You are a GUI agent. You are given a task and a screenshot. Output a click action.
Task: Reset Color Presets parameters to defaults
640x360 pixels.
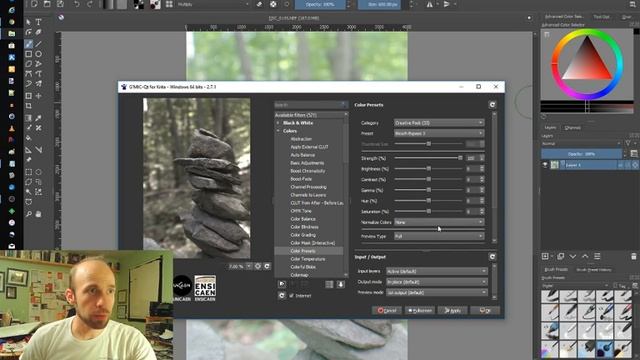point(492,105)
